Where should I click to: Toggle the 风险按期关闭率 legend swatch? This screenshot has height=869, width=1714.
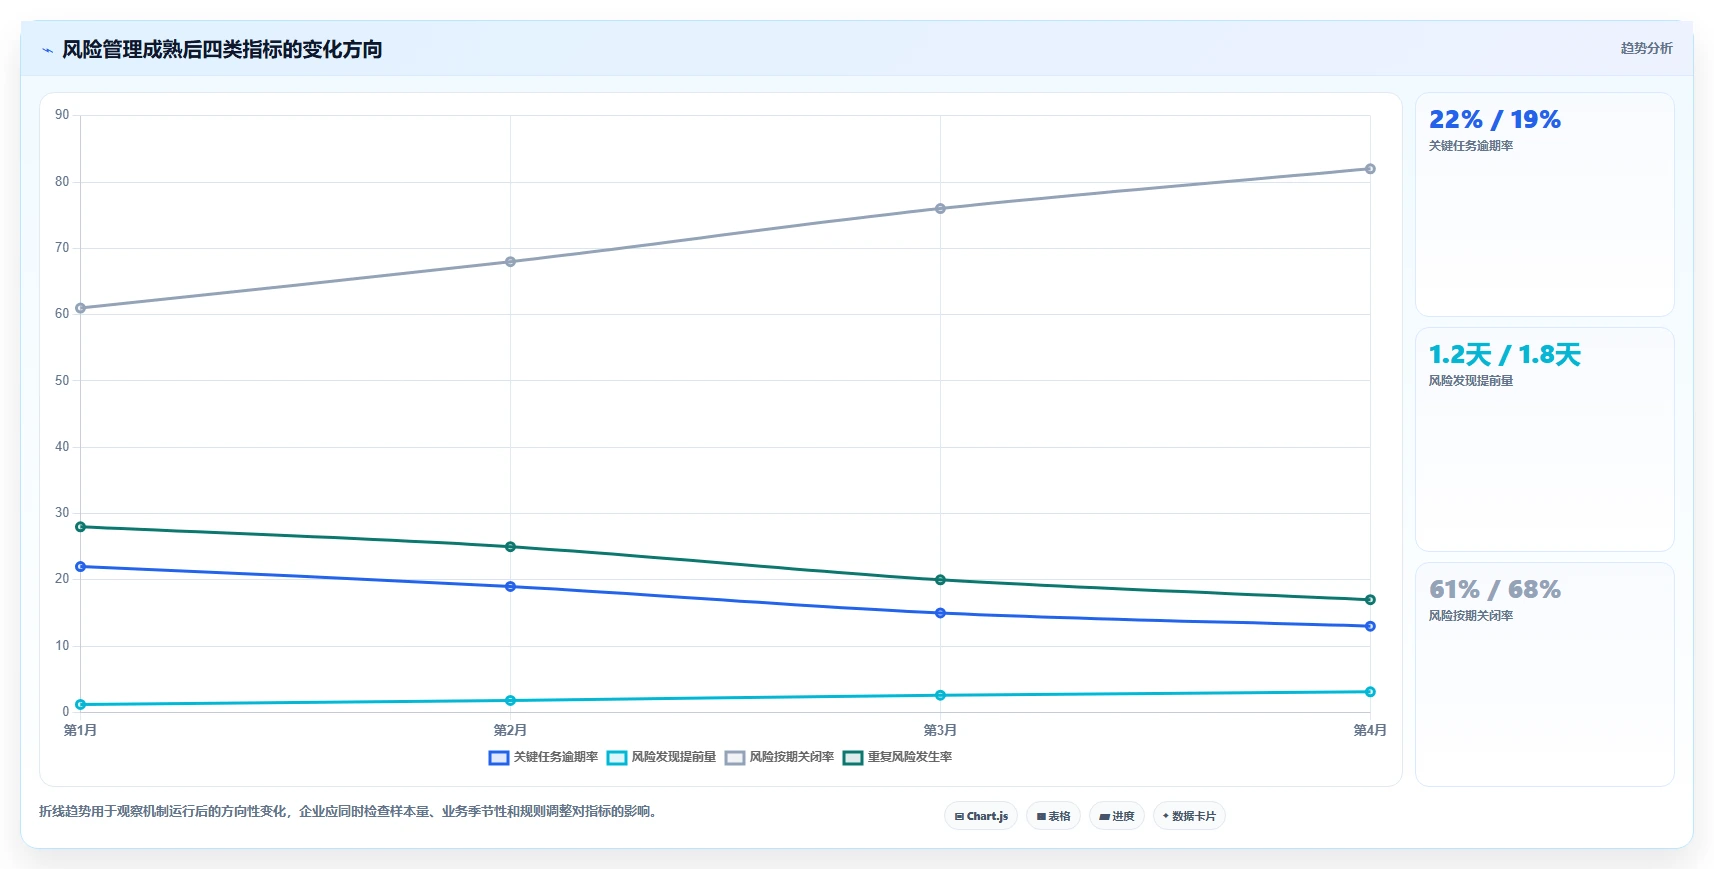(x=735, y=758)
